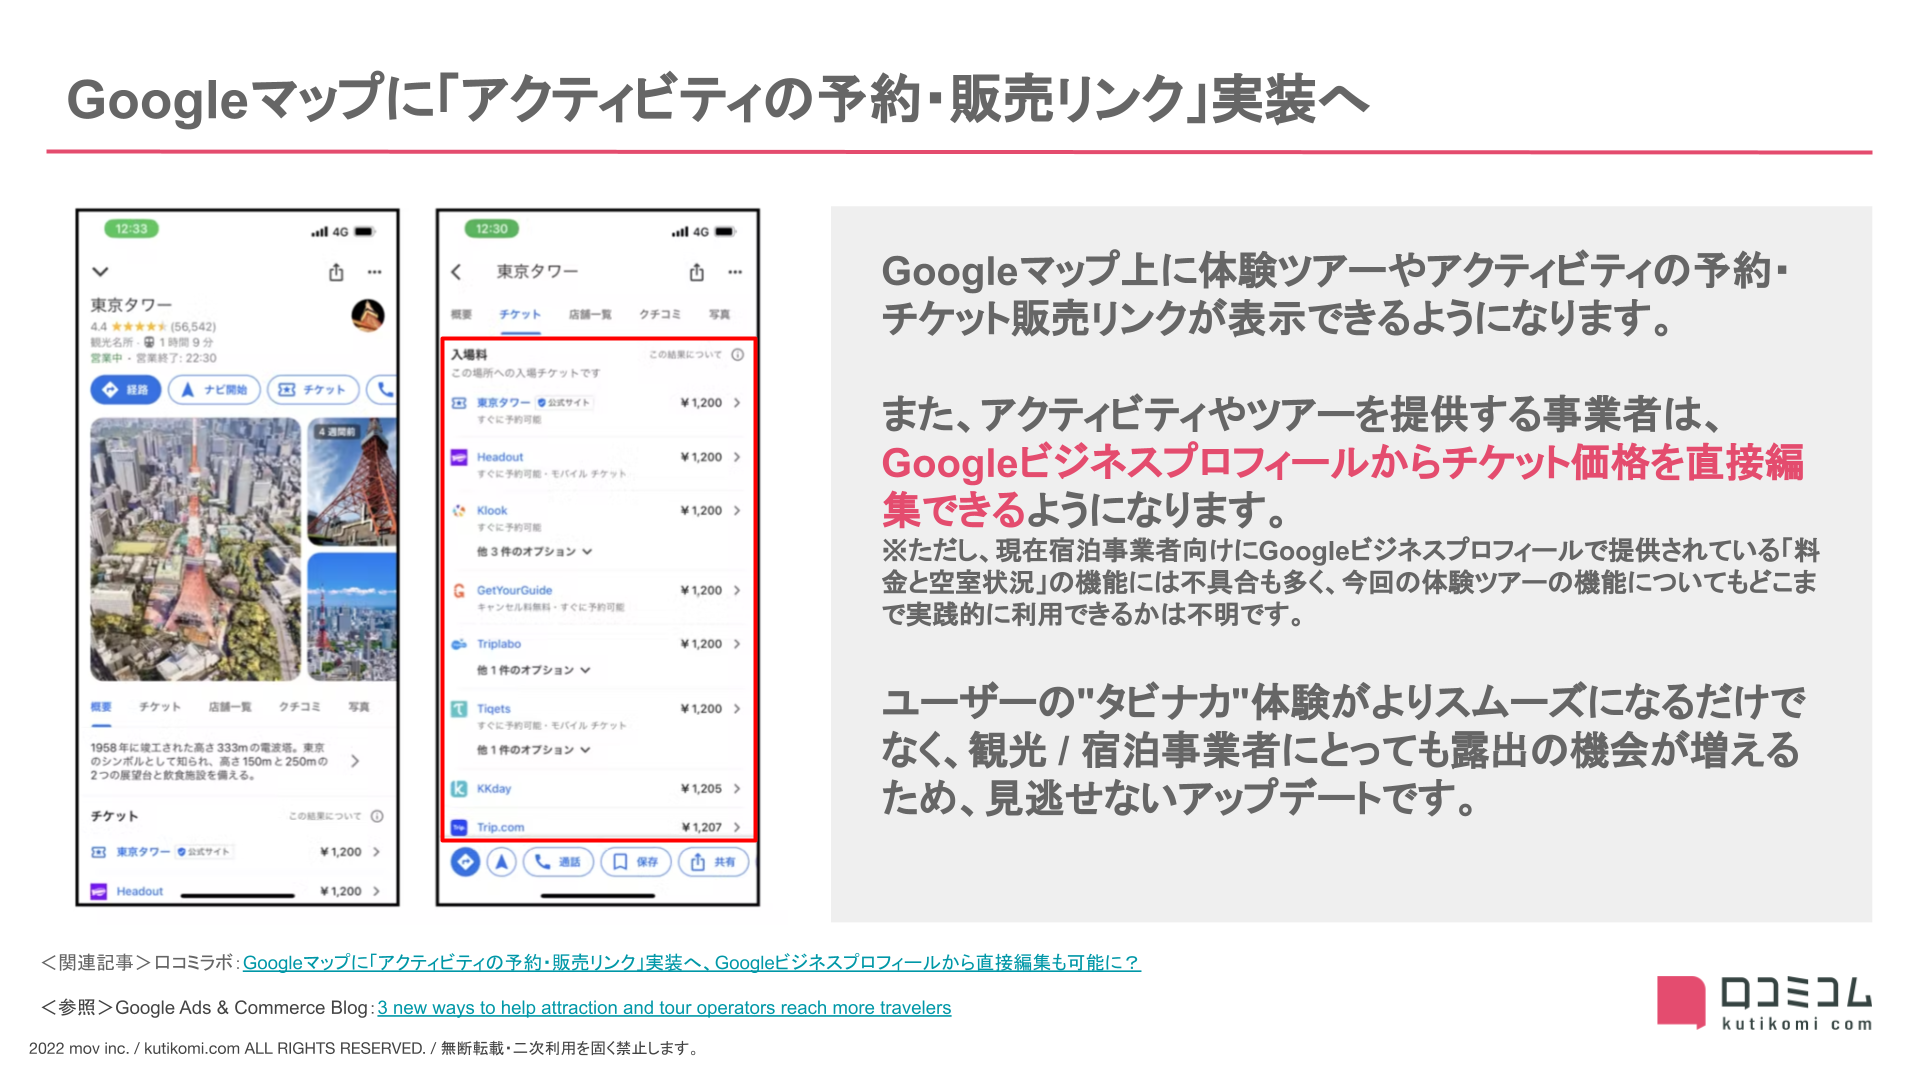Tap share icon in left phone header

tap(336, 272)
